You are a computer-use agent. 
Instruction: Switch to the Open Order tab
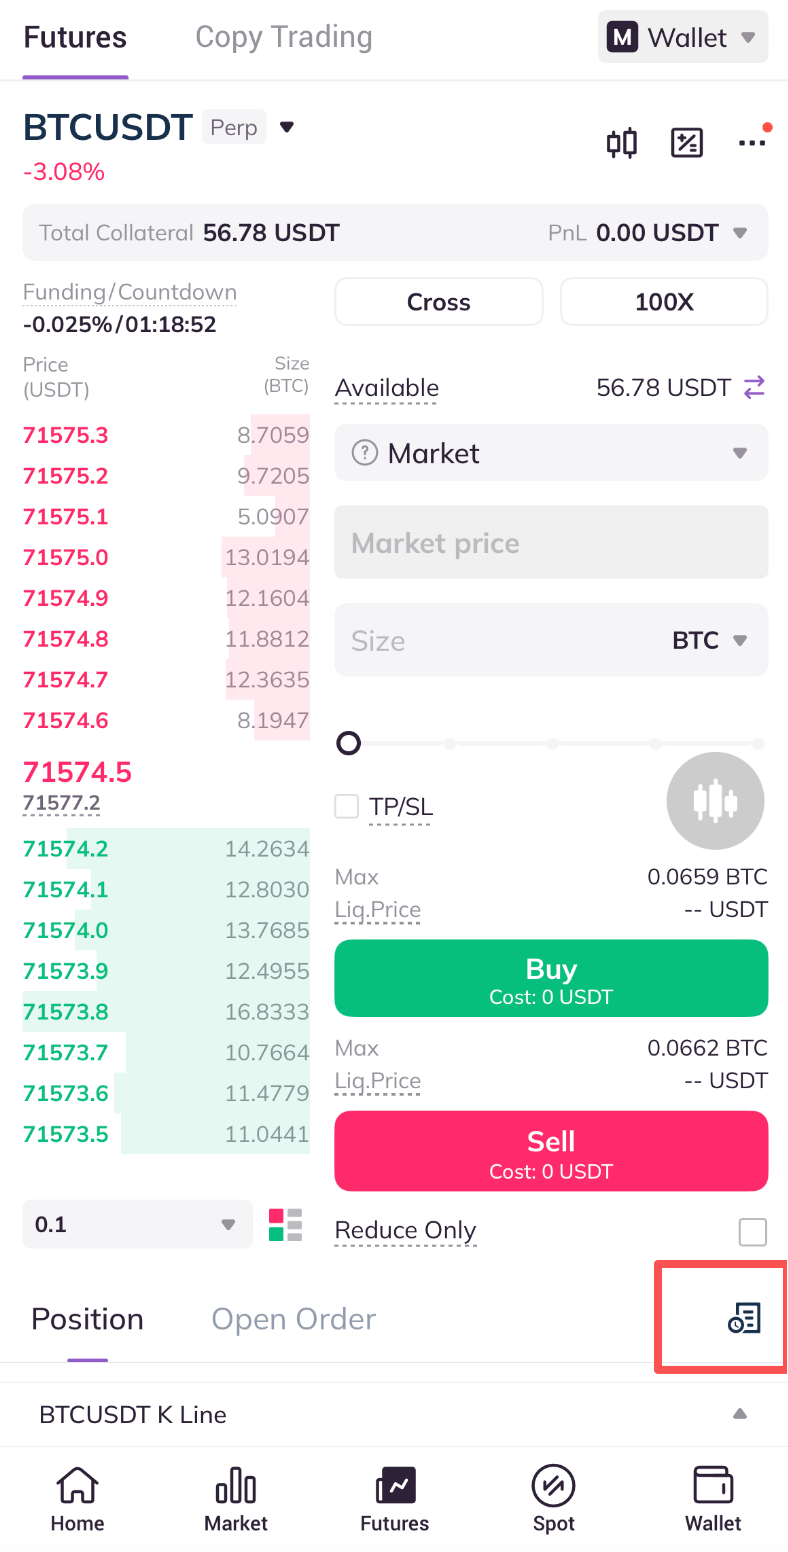[293, 1319]
